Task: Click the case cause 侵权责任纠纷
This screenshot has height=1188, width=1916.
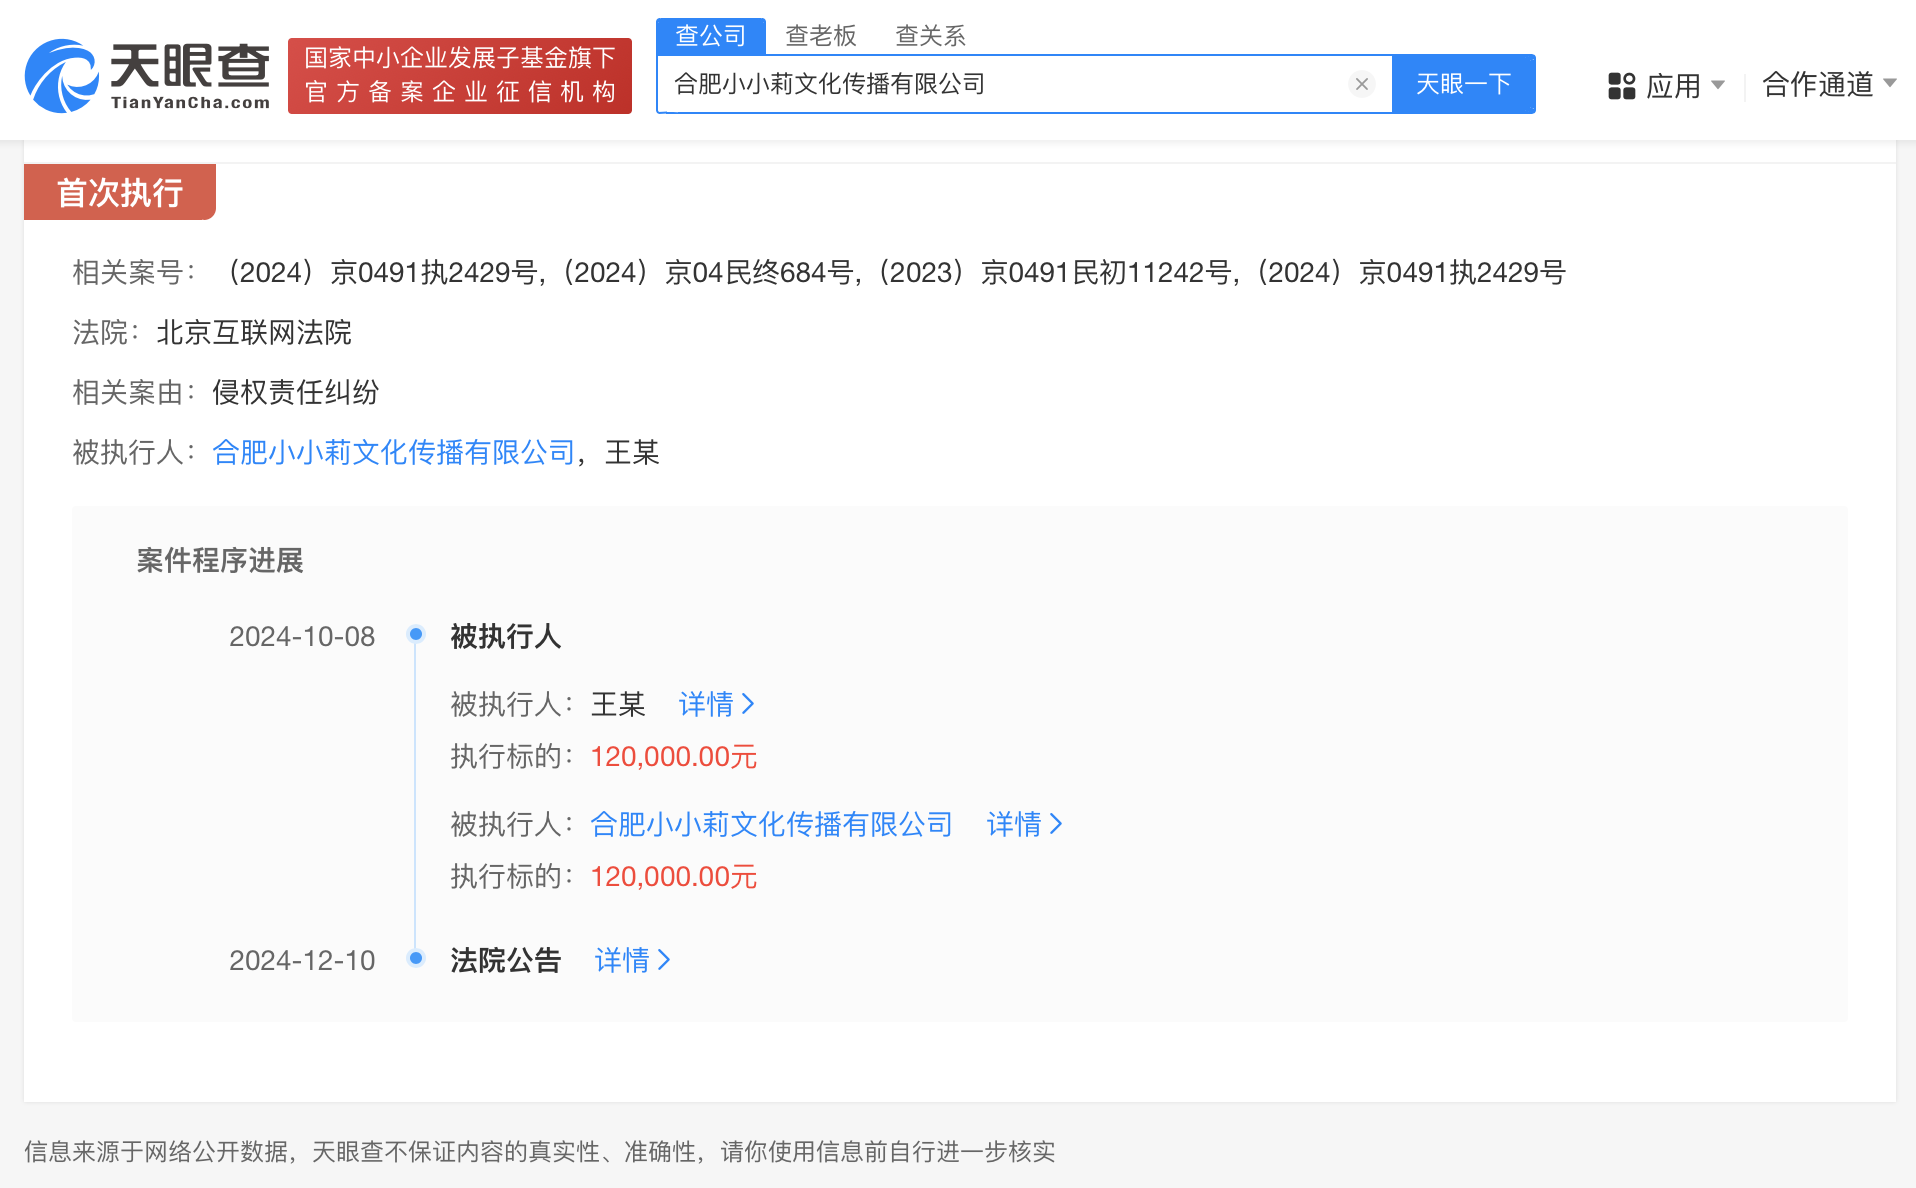Action: [x=296, y=393]
